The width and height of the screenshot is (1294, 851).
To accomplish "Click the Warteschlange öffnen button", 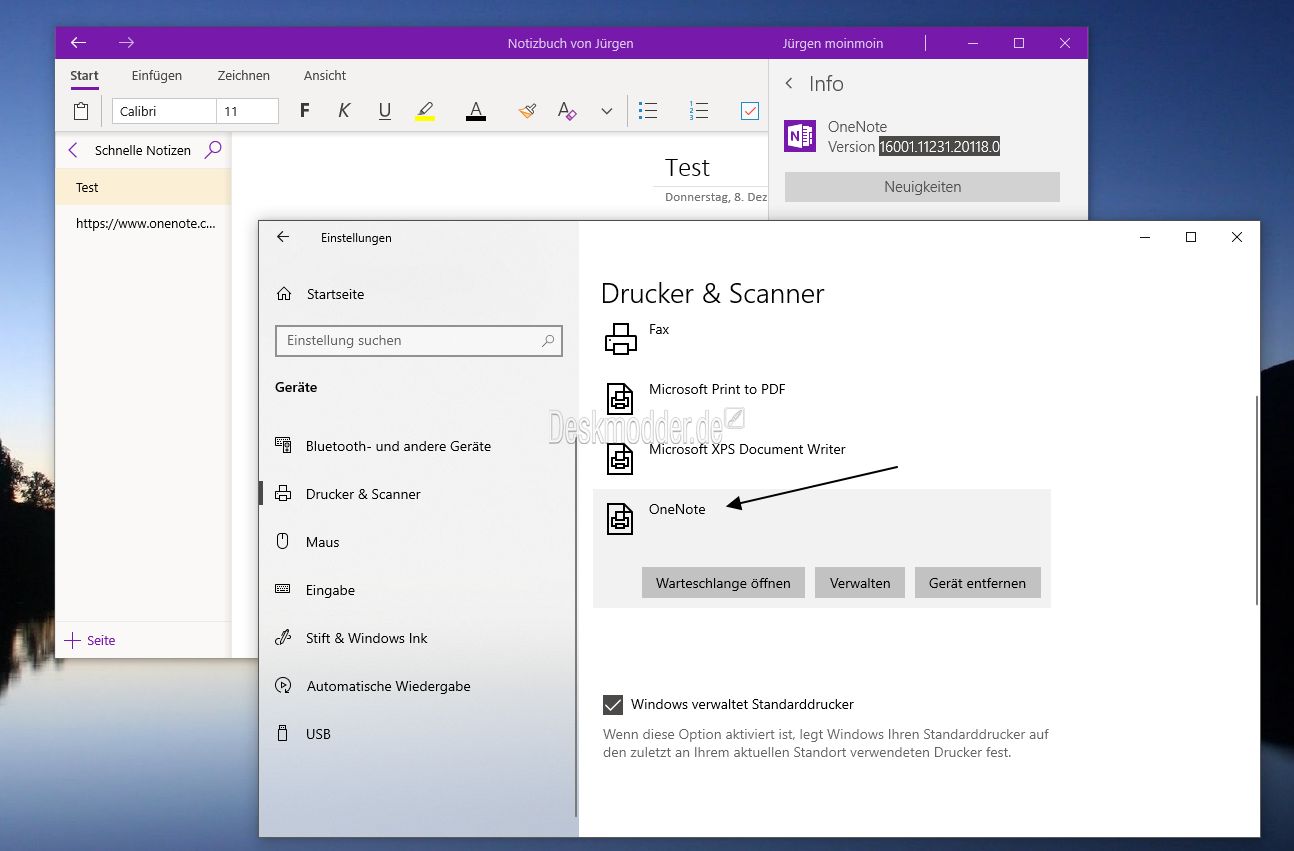I will (723, 583).
